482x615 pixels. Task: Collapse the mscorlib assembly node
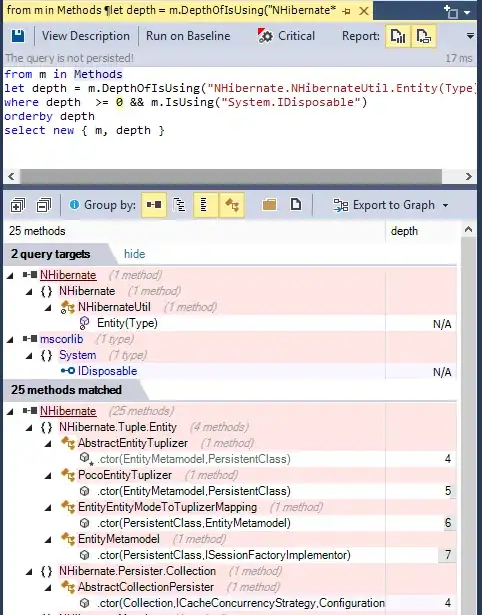click(10, 340)
